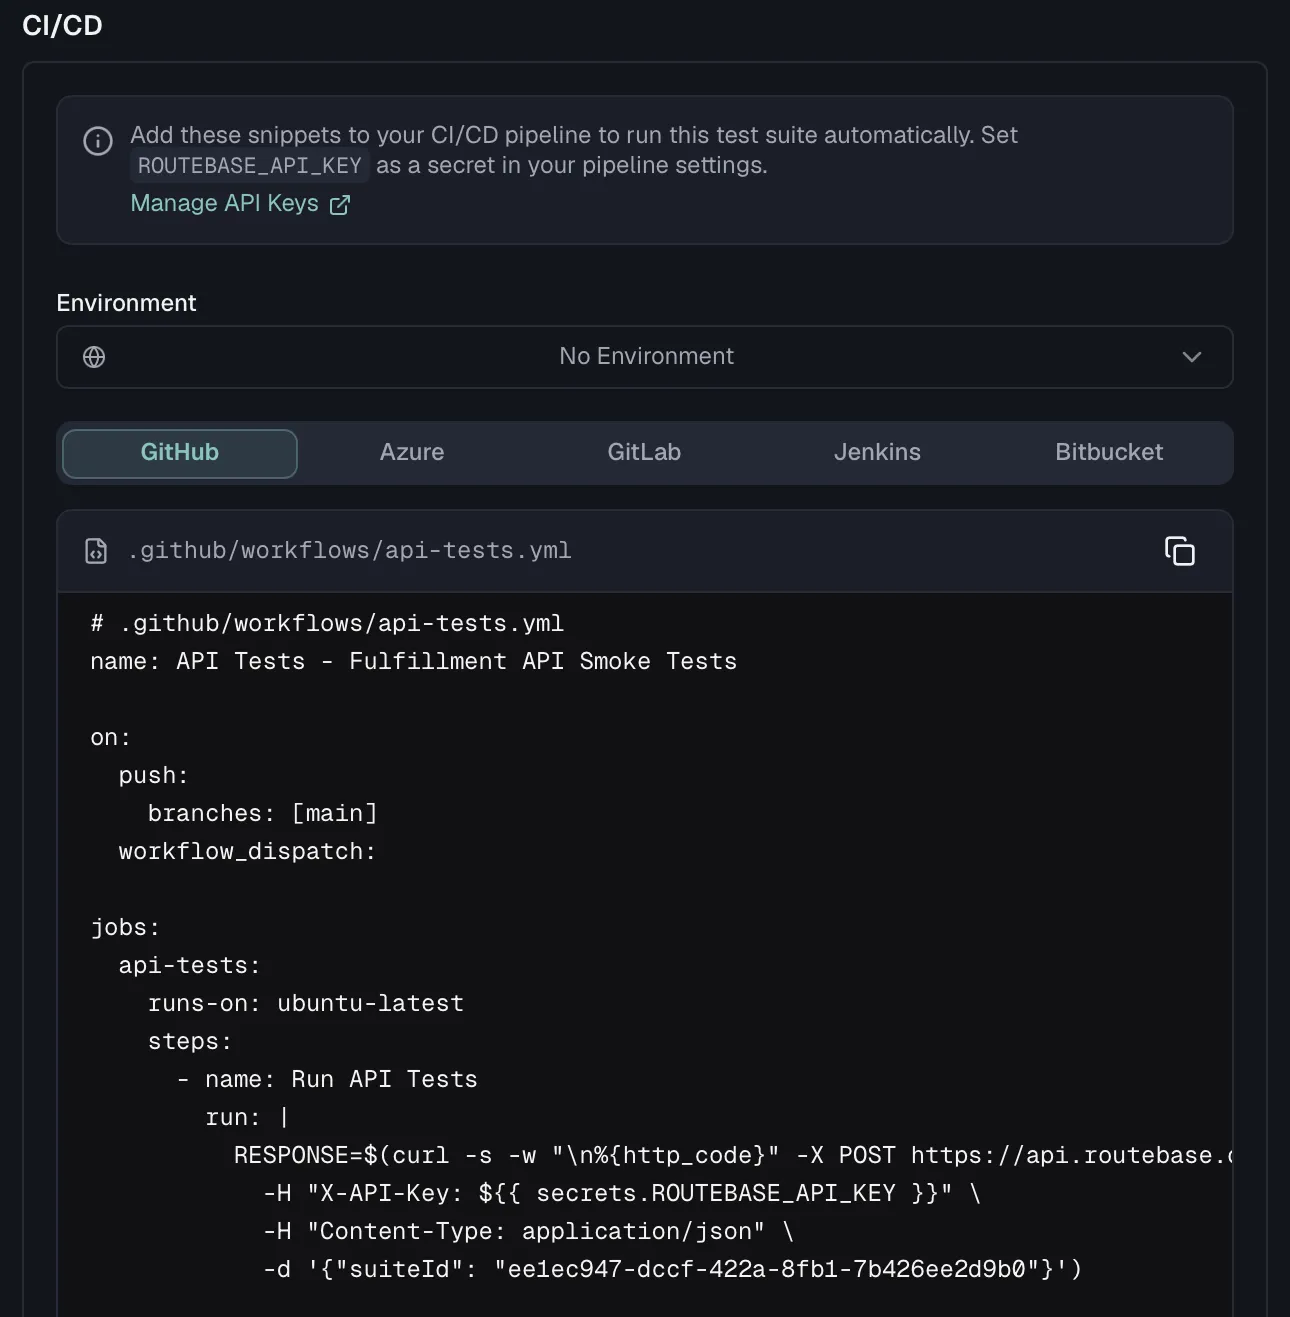This screenshot has height=1317, width=1290.
Task: Select the GitHub tab
Action: [x=180, y=453]
